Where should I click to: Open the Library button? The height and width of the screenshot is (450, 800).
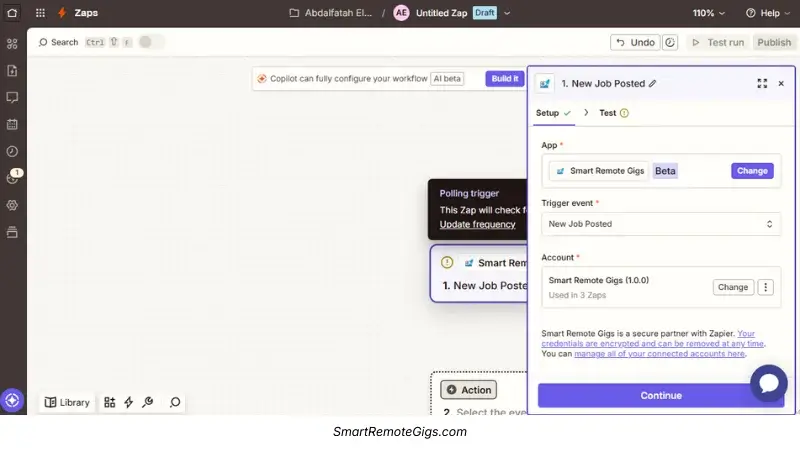(67, 403)
